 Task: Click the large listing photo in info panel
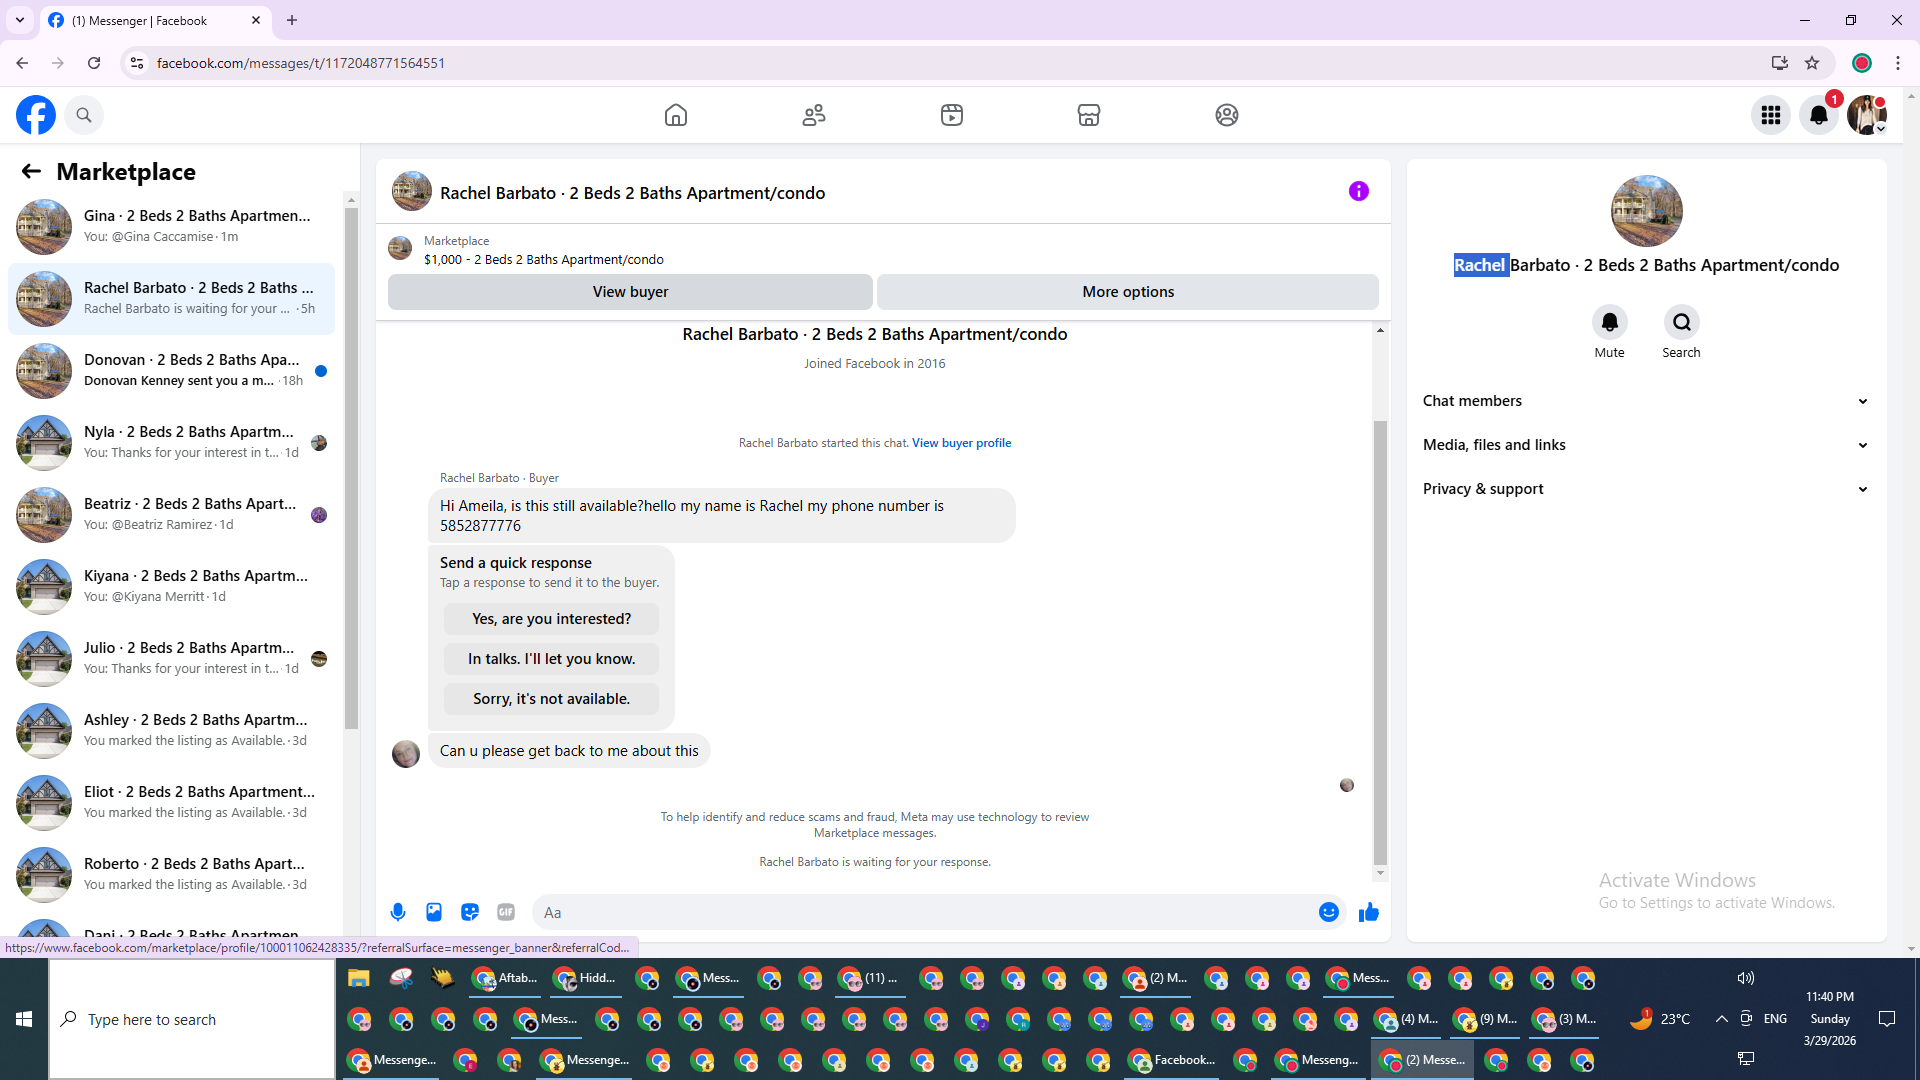[x=1646, y=211]
